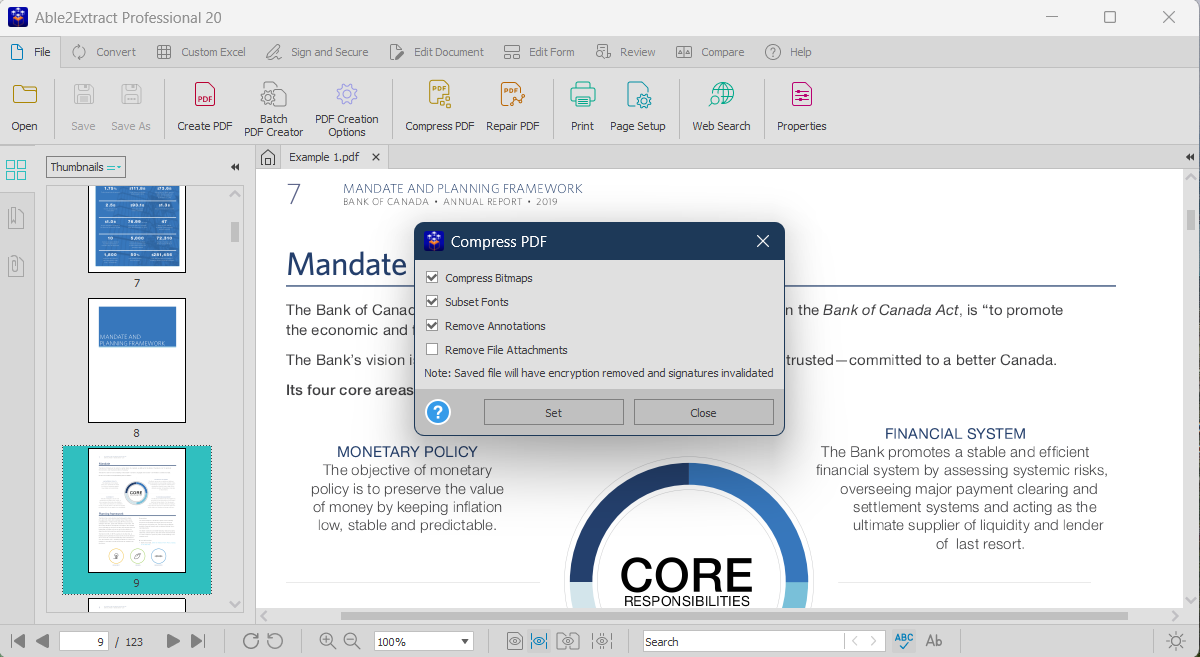This screenshot has height=657, width=1200.
Task: Open Web Search from the toolbar
Action: pos(721,105)
